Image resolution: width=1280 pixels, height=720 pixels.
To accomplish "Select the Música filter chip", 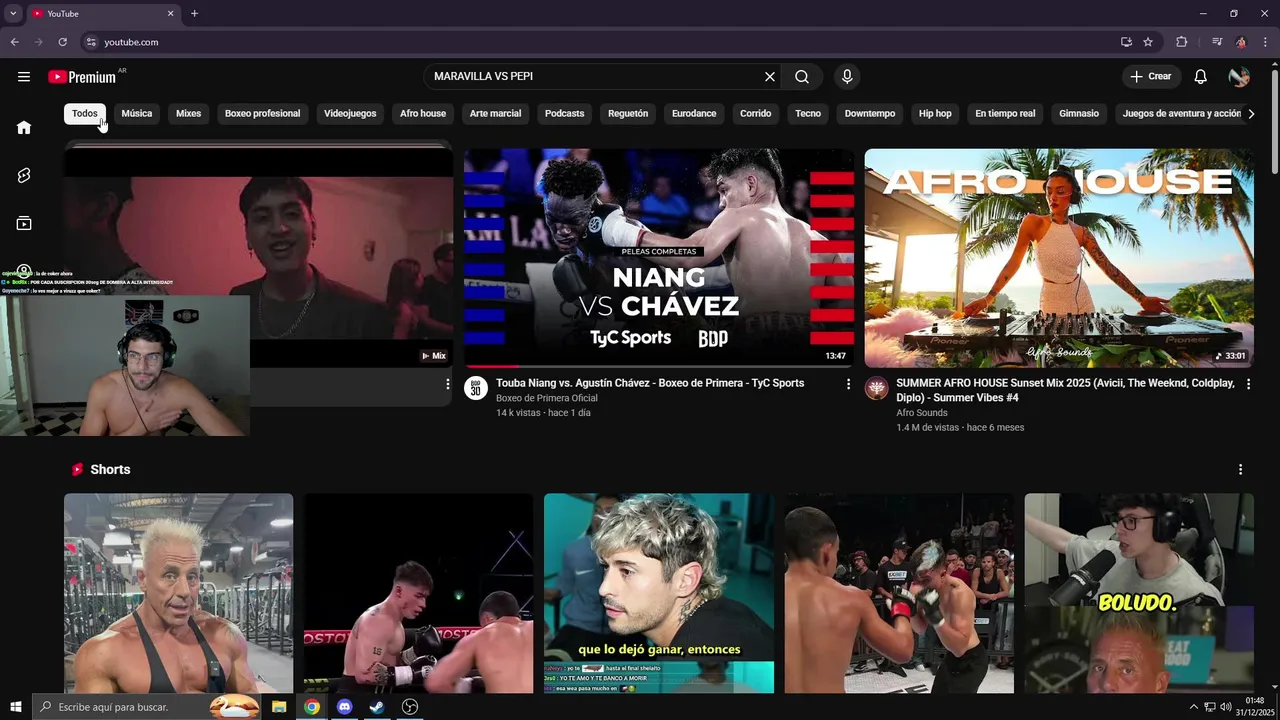I will pyautogui.click(x=137, y=113).
